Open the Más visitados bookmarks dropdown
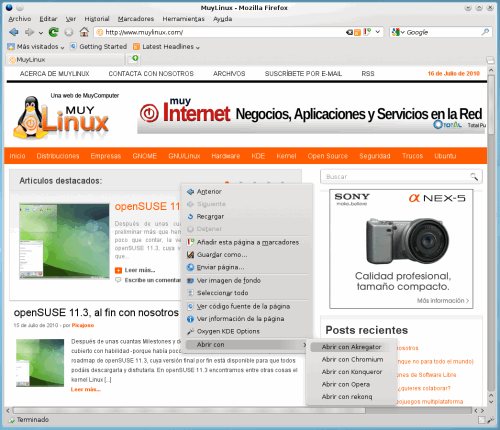 [x=36, y=47]
